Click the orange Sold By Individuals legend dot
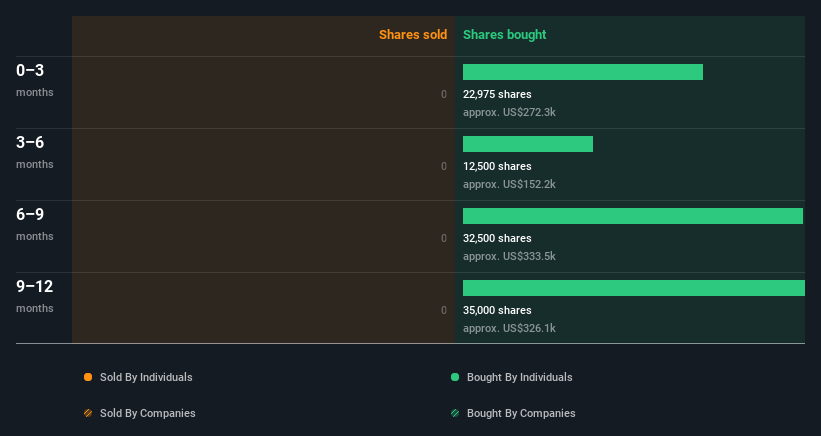Image resolution: width=821 pixels, height=436 pixels. pyautogui.click(x=88, y=377)
